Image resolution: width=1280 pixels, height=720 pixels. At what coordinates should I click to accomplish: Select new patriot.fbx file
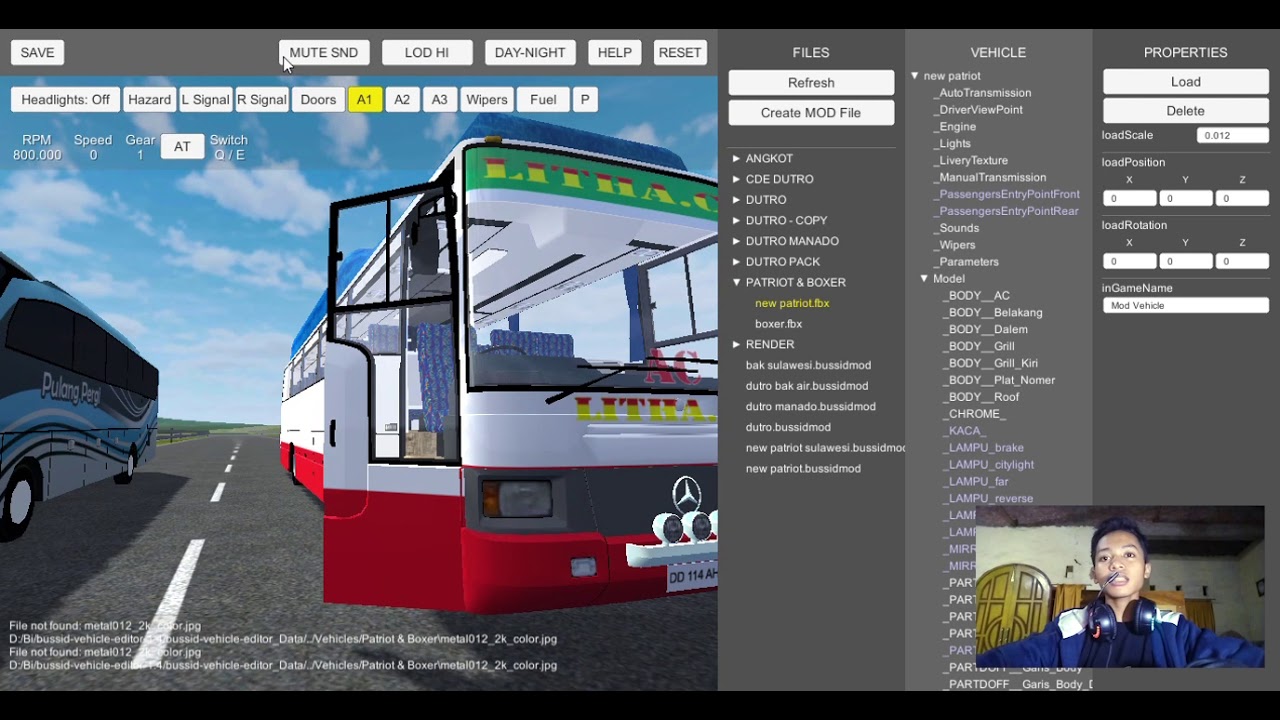point(792,303)
